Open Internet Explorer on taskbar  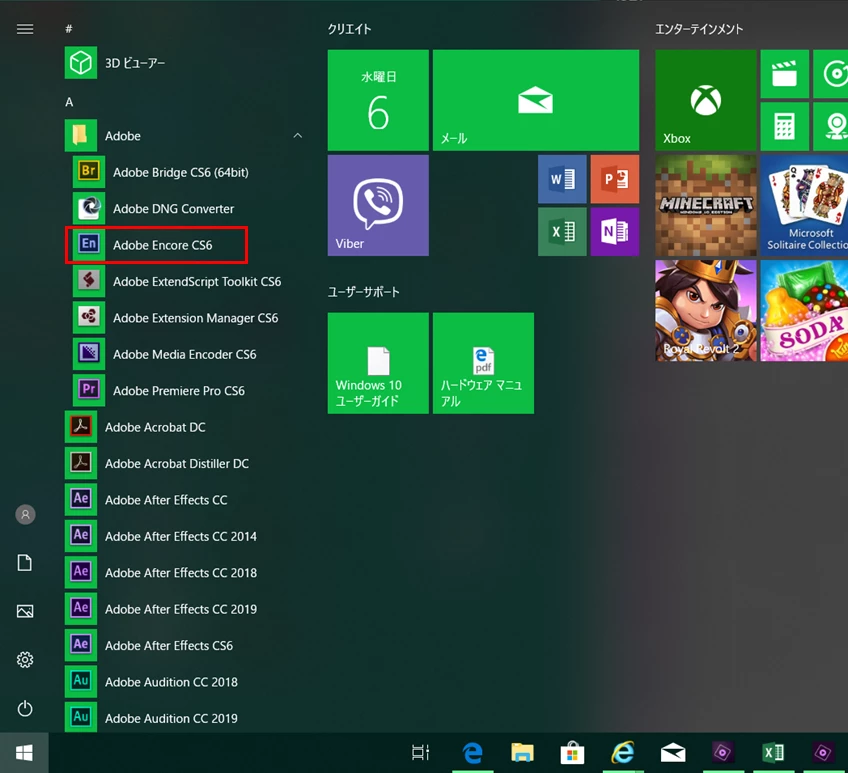[622, 752]
